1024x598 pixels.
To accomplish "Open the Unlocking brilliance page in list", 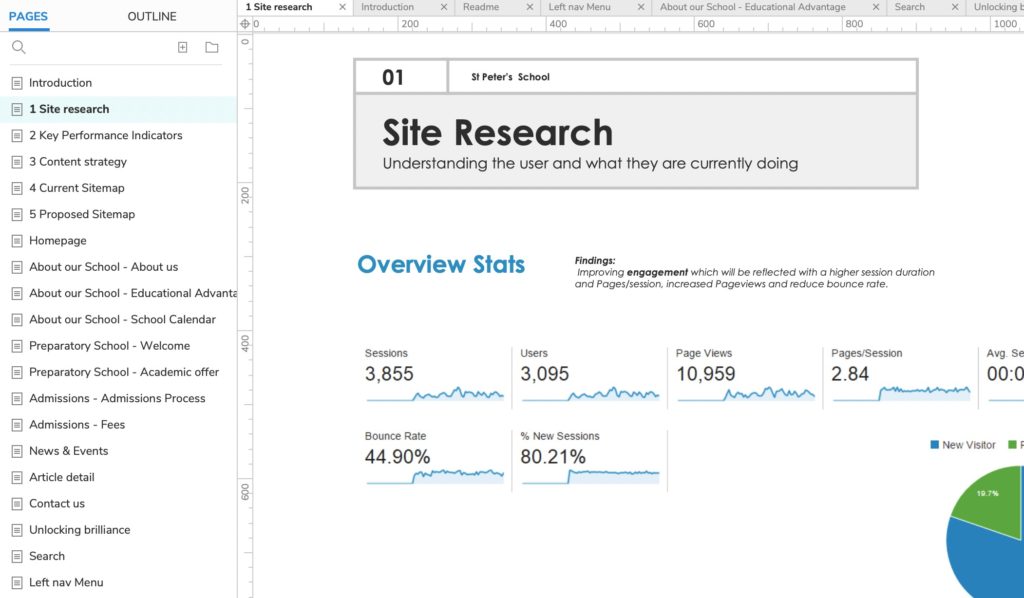I will pyautogui.click(x=80, y=530).
